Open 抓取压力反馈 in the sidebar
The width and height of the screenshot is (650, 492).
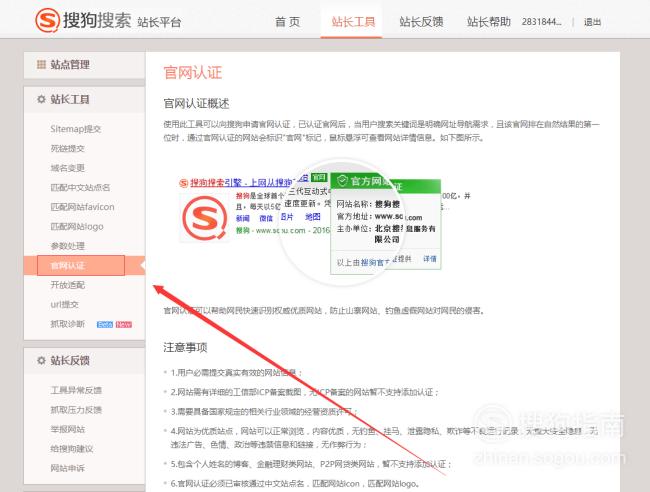[76, 410]
